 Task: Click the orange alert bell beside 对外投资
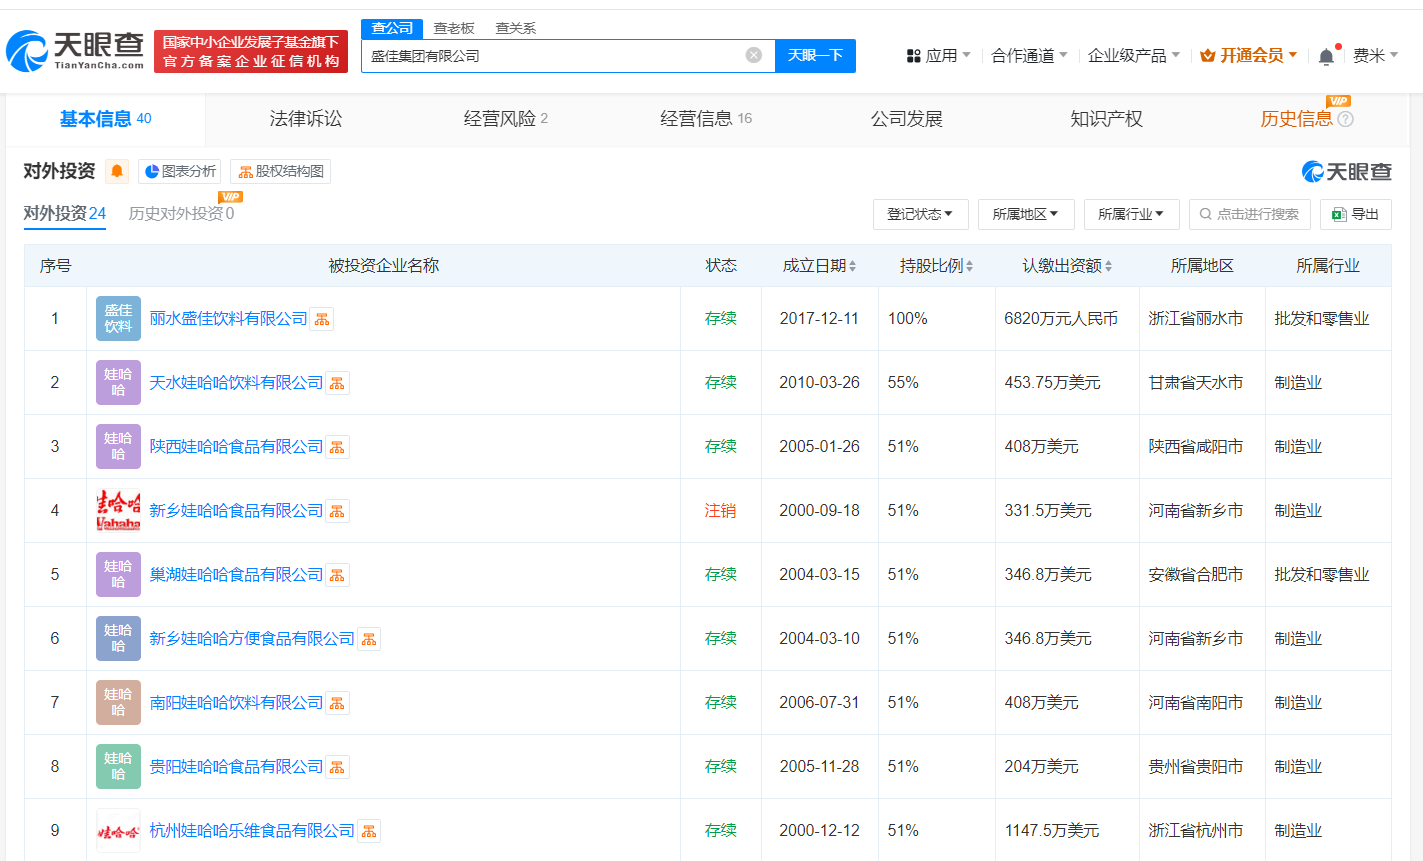pos(117,171)
